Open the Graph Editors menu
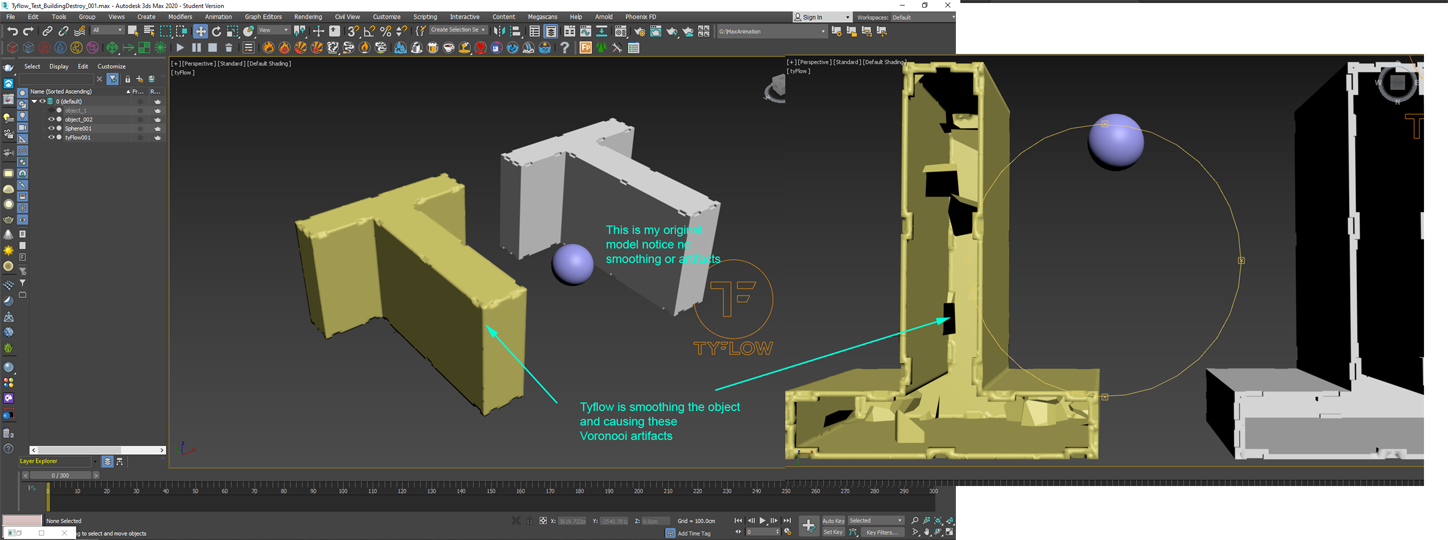Screen dimensions: 1448x540 coord(263,17)
